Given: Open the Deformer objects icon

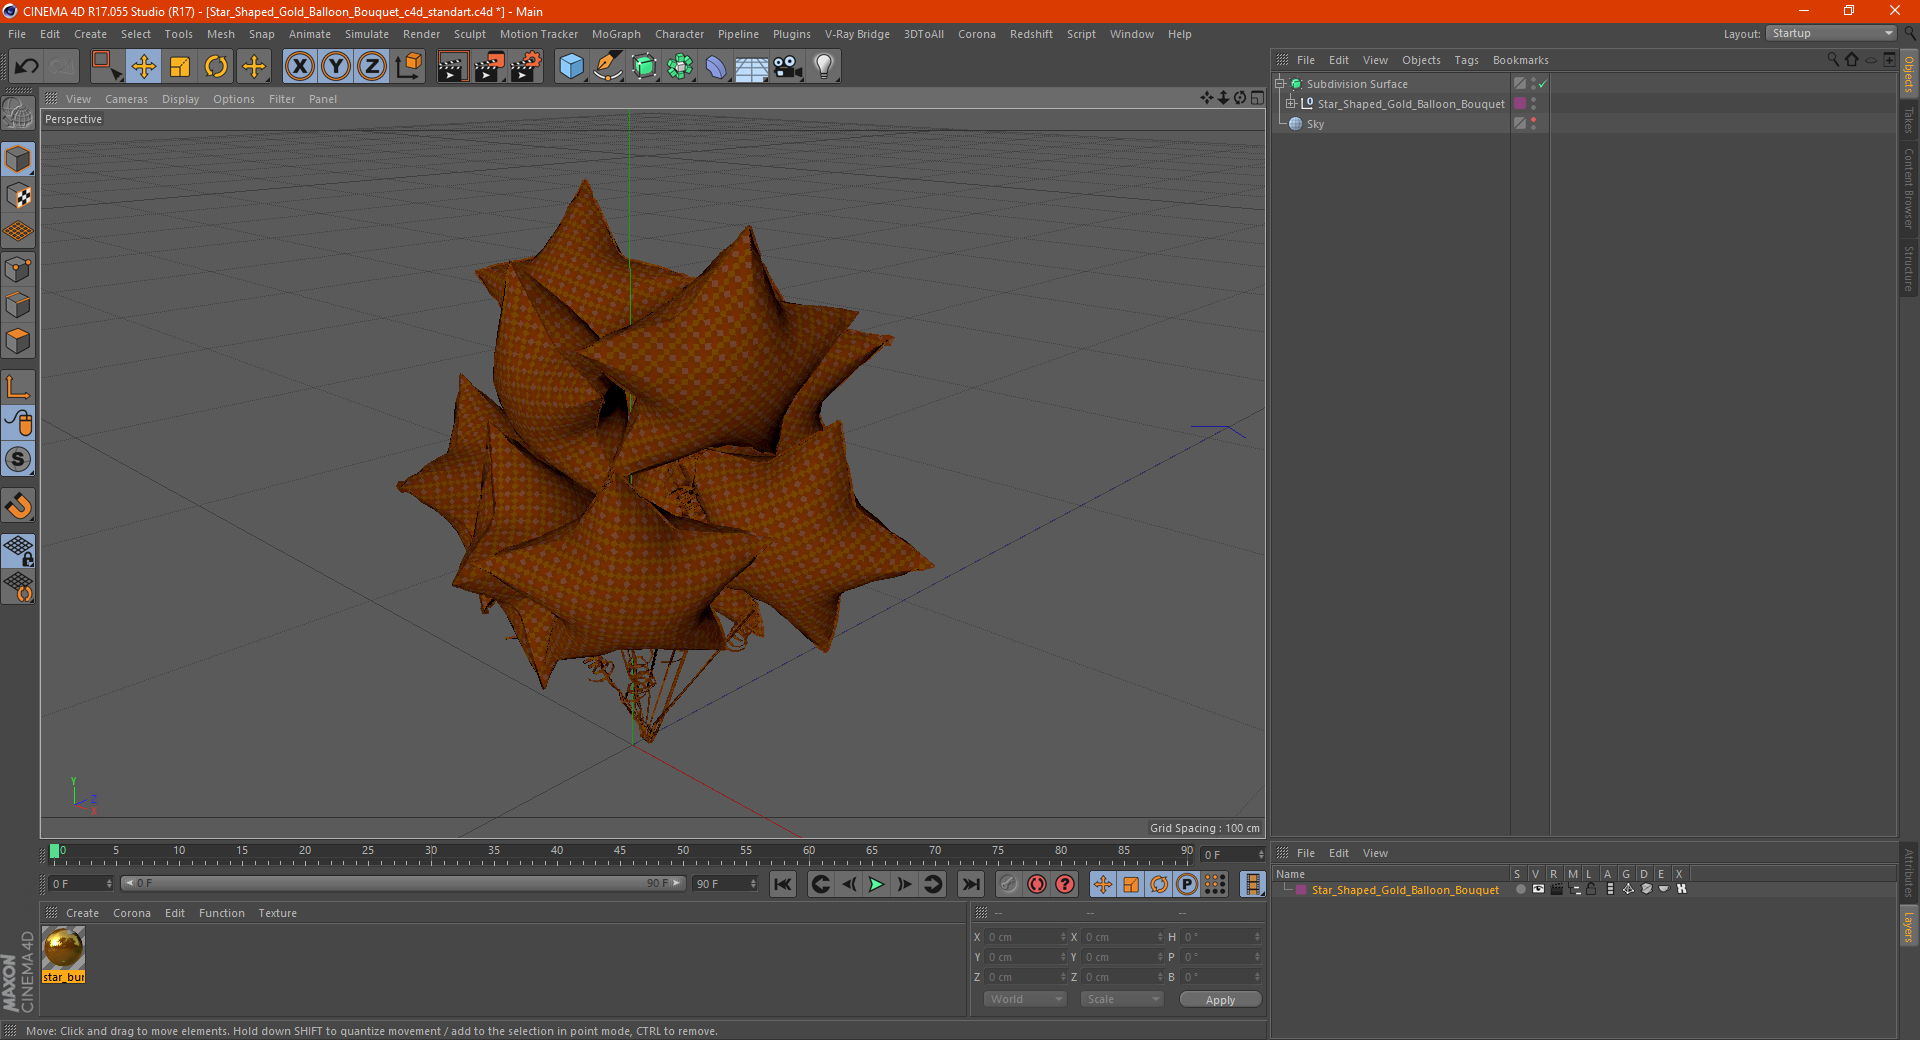Looking at the screenshot, I should [x=716, y=67].
